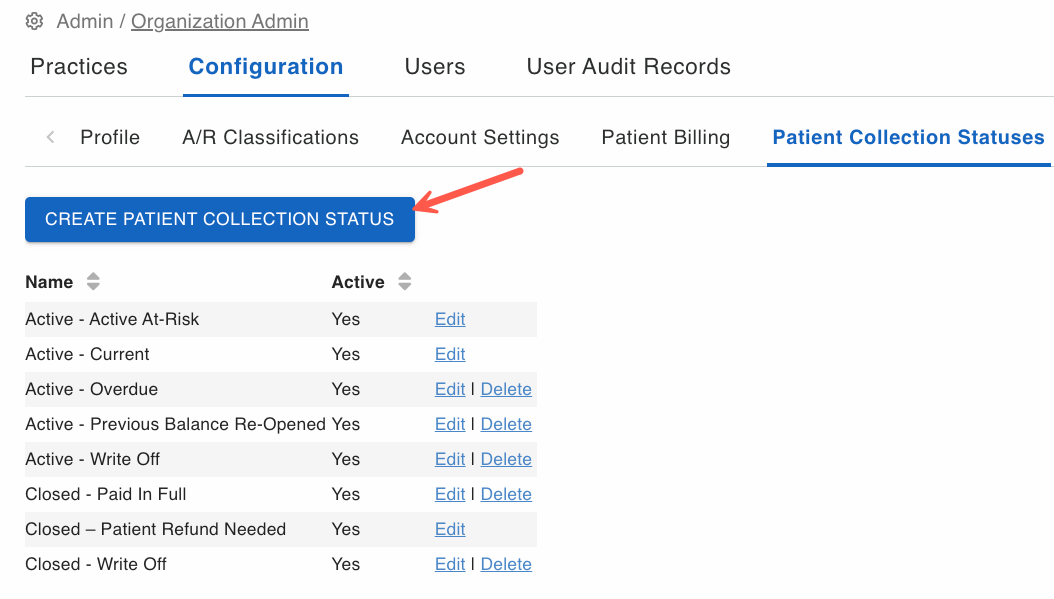1054x599 pixels.
Task: Delete the Active - Write Off status
Action: (x=506, y=459)
